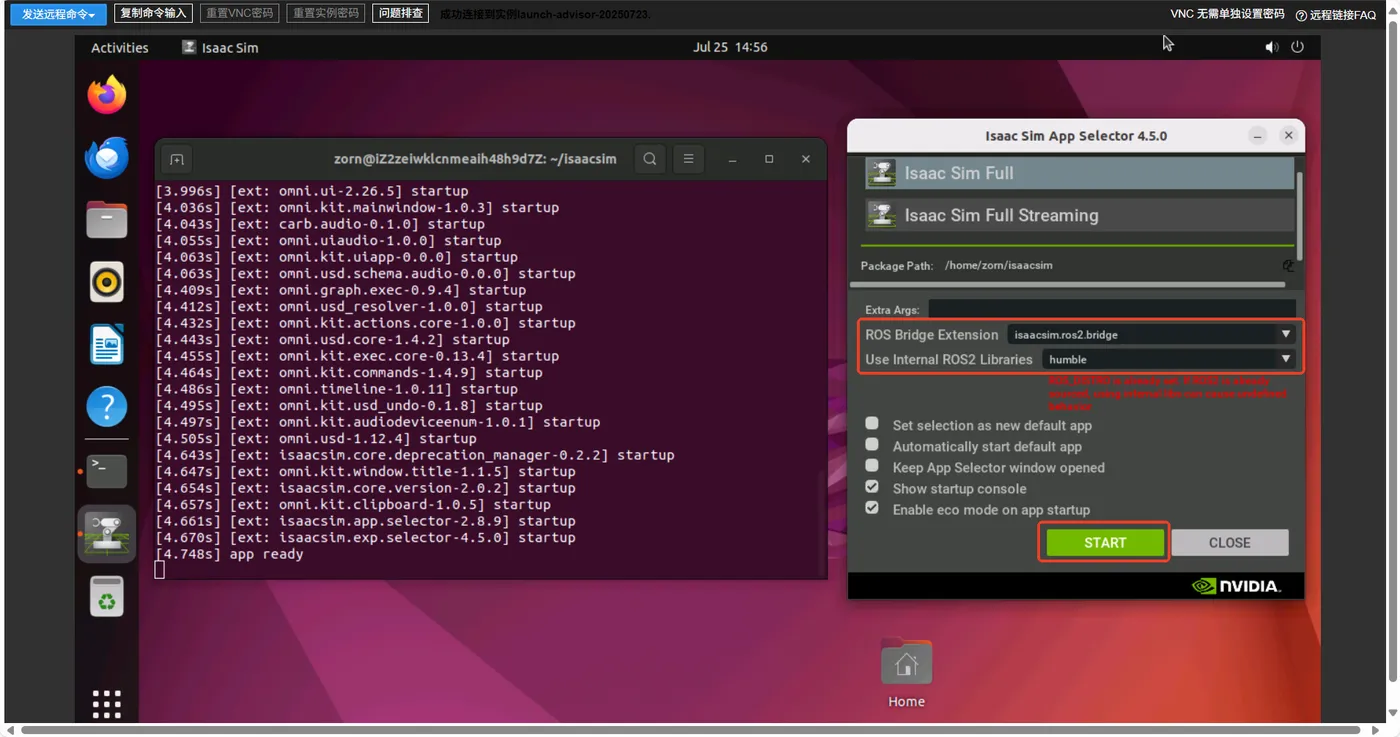This screenshot has width=1400, height=737.
Task: Click the Extra Args input field
Action: coord(1112,309)
